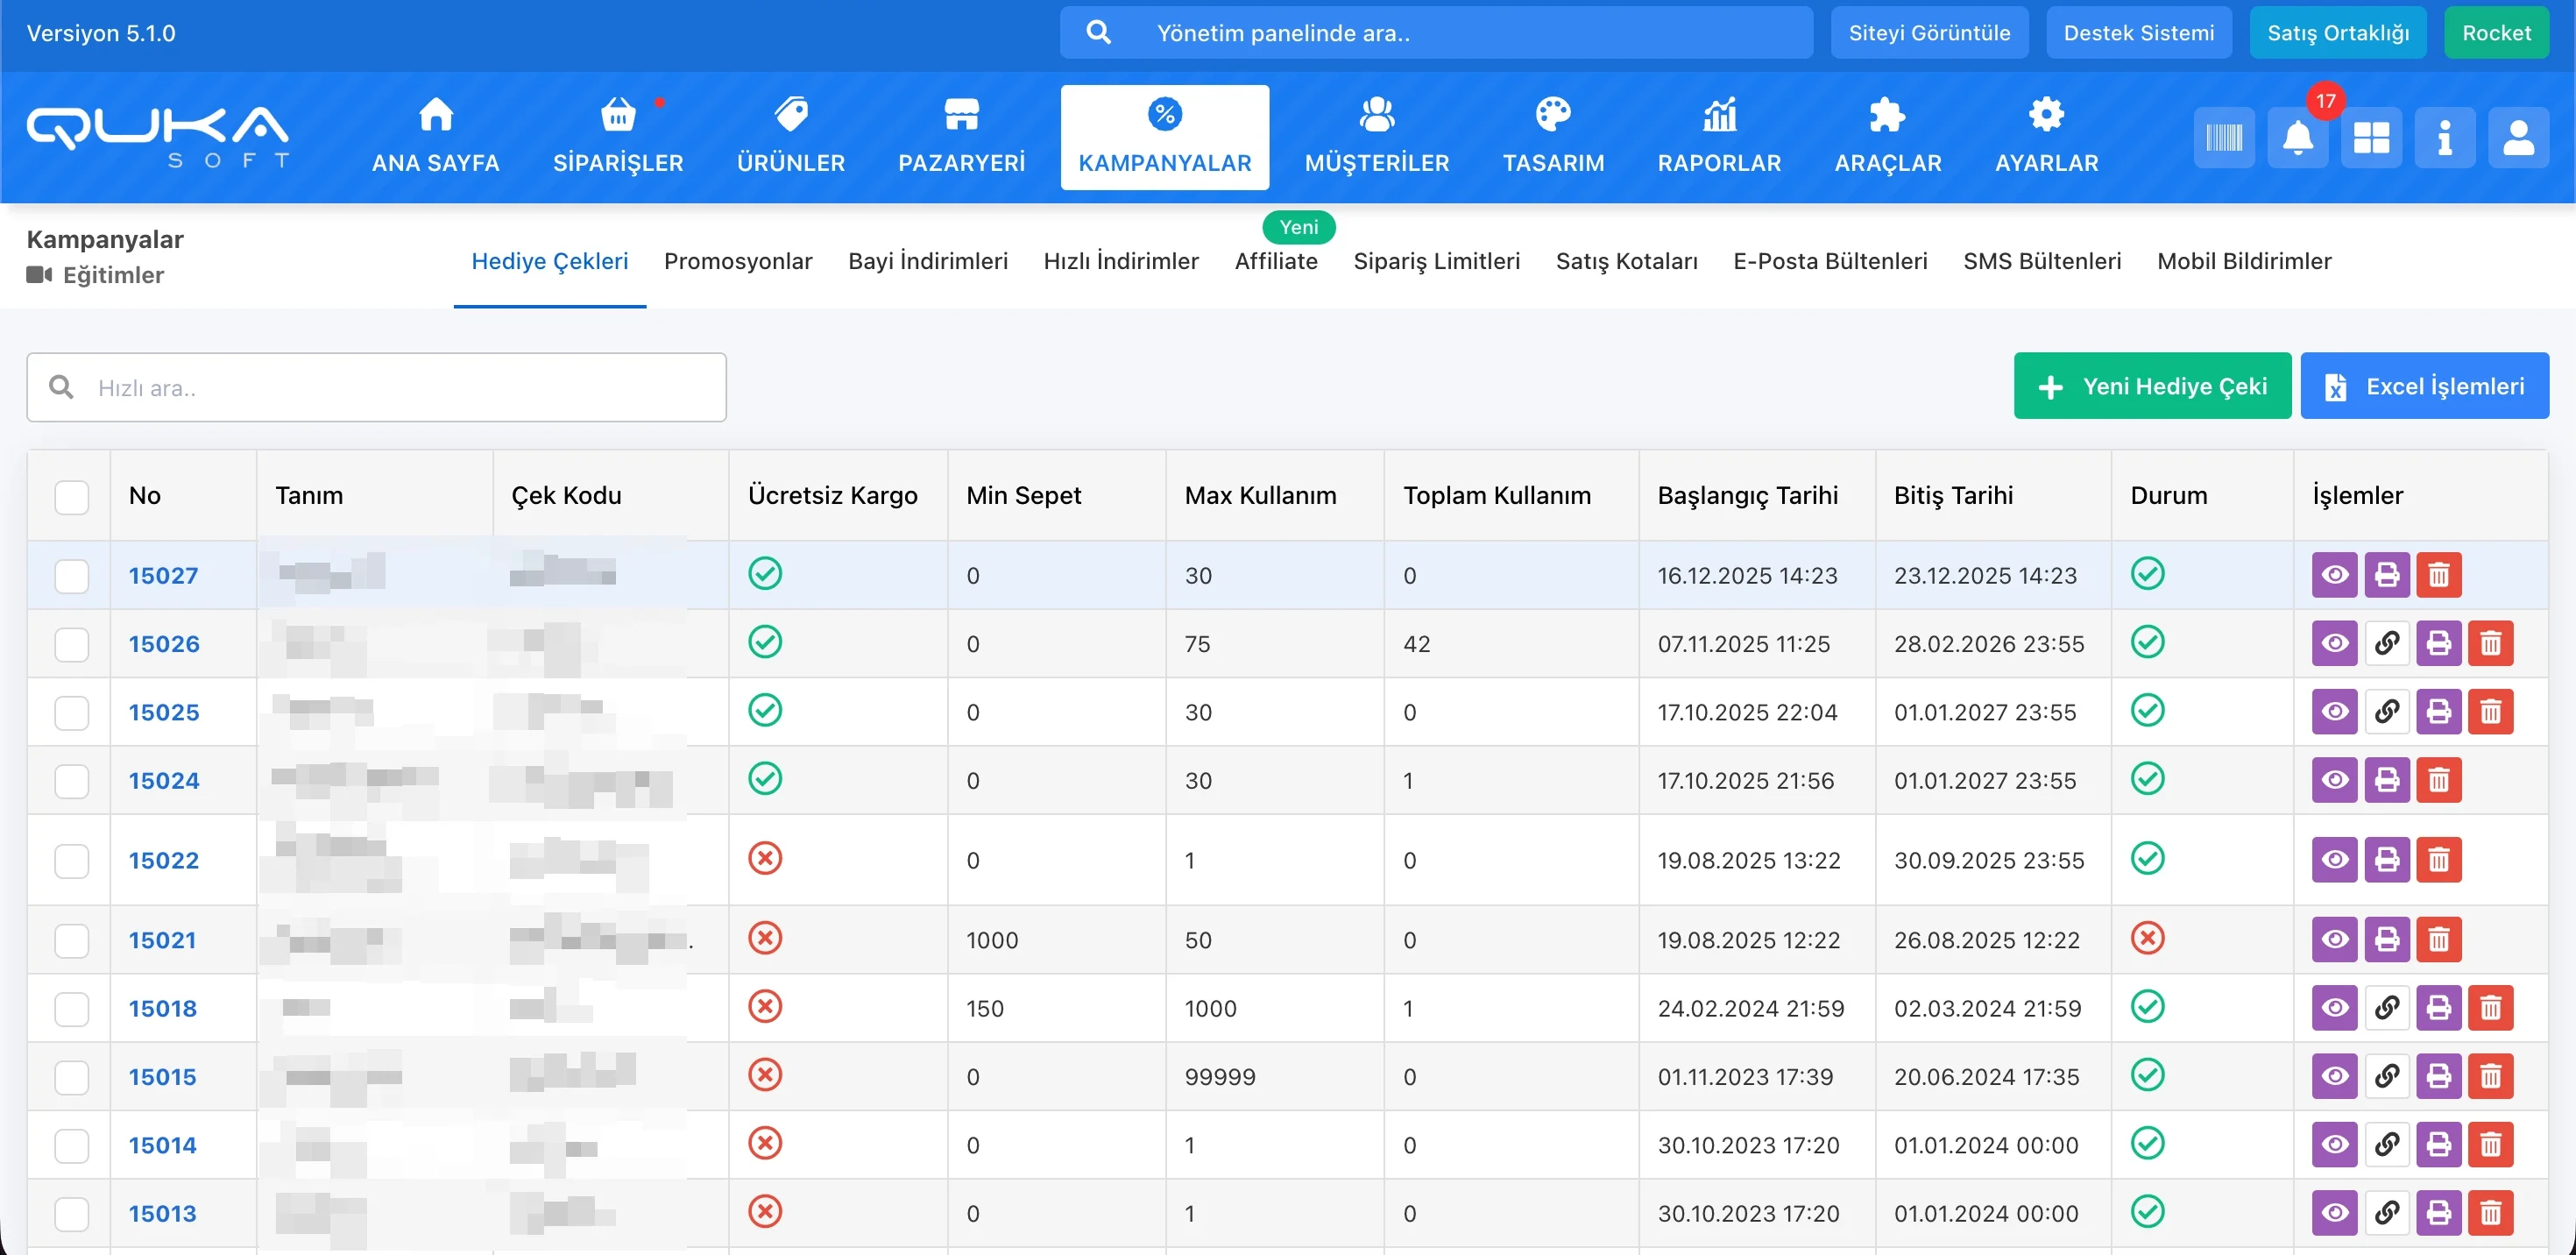Screen dimensions: 2576x1255
Task: Open Excel İşlemleri button
Action: tap(2423, 386)
